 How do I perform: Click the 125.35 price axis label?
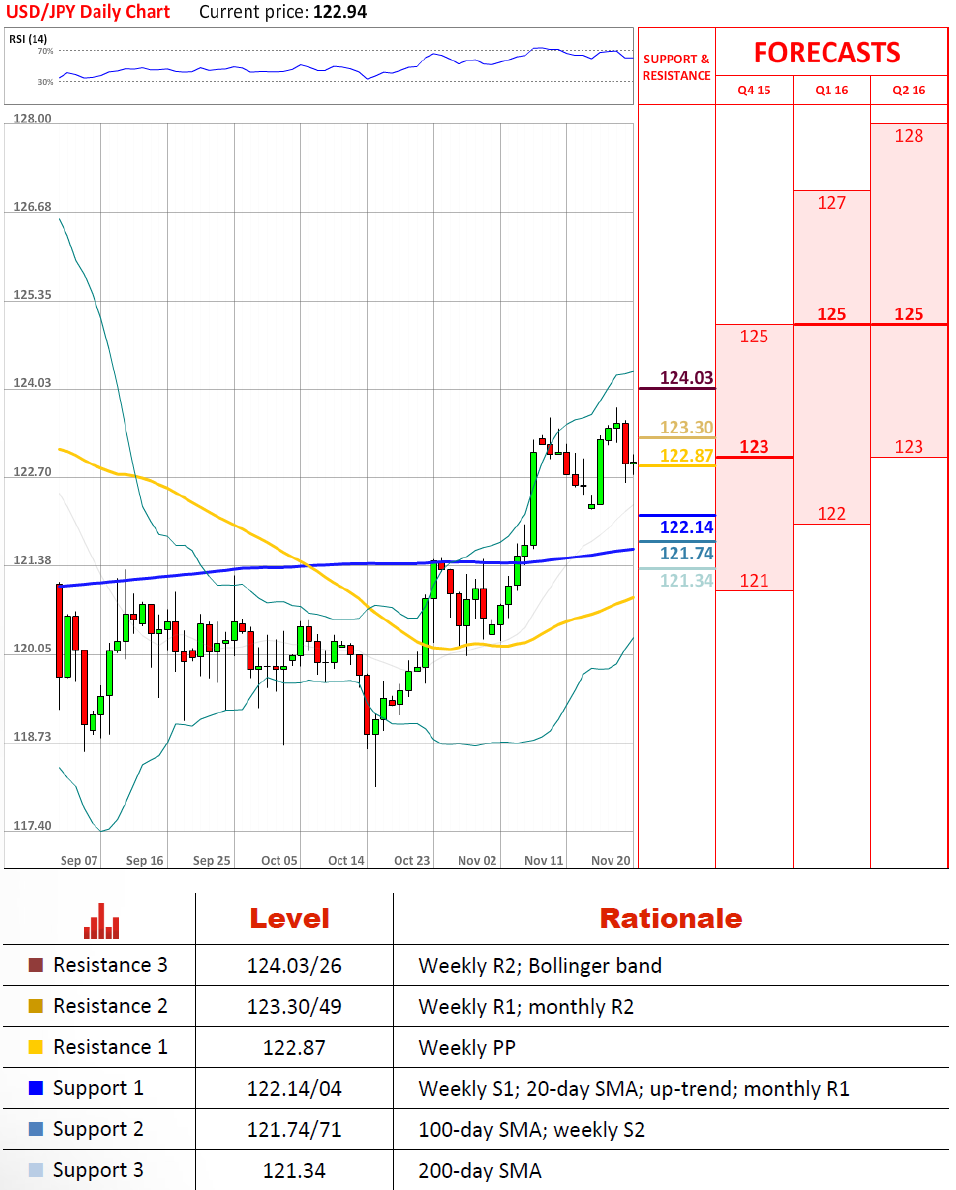33,294
